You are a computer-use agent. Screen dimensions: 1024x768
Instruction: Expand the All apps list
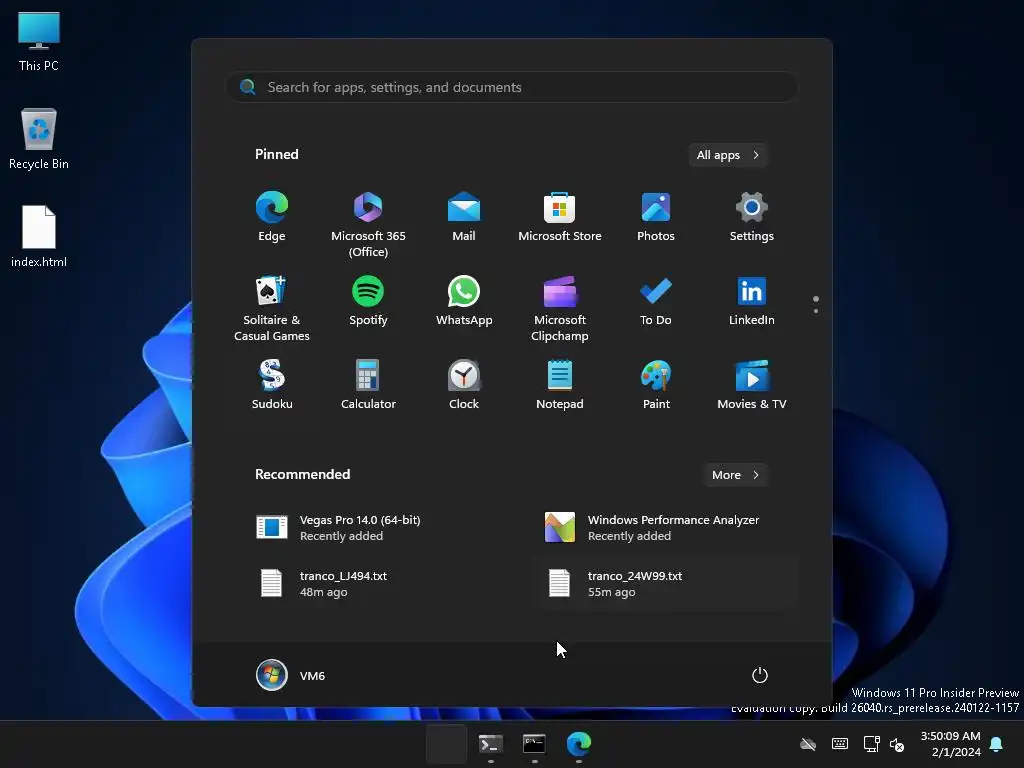pos(728,155)
